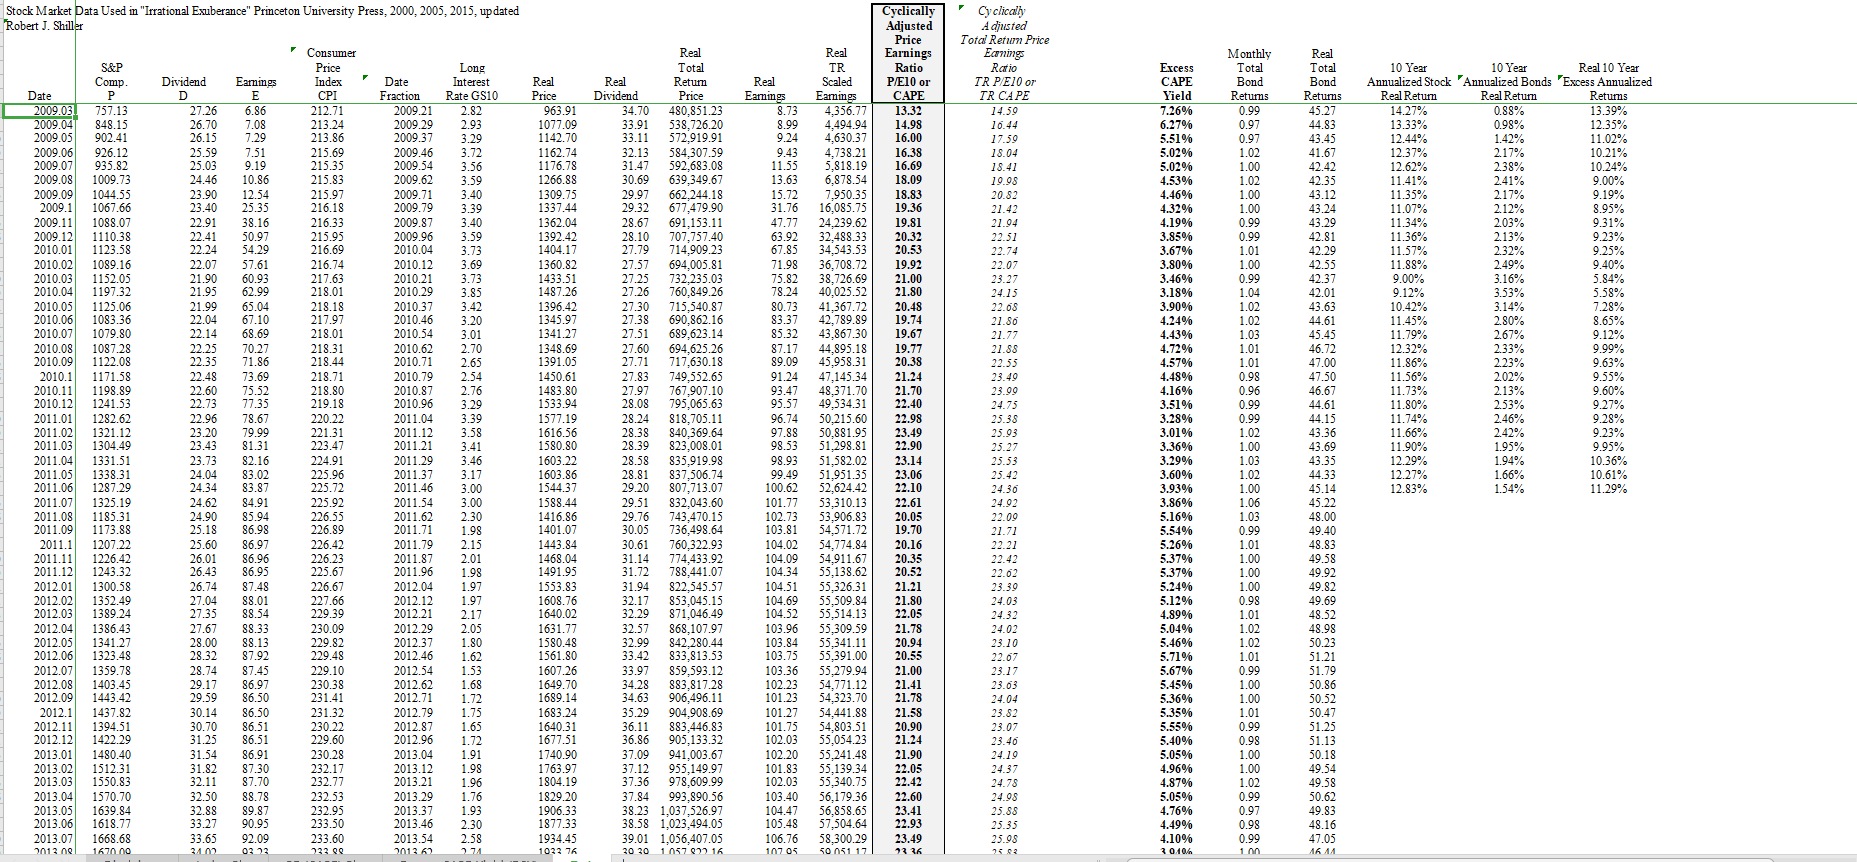
Task: Select the S&P price cell 1287.29
Action: (111, 488)
